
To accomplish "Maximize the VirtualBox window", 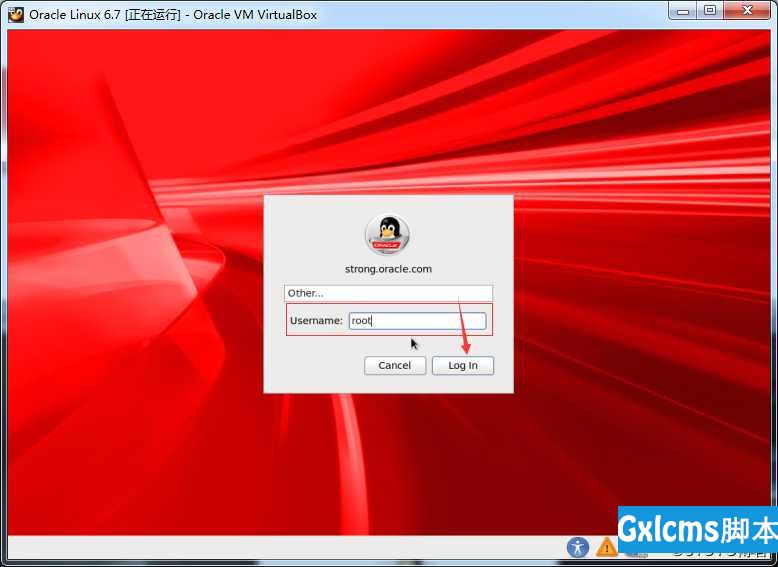I will point(710,11).
